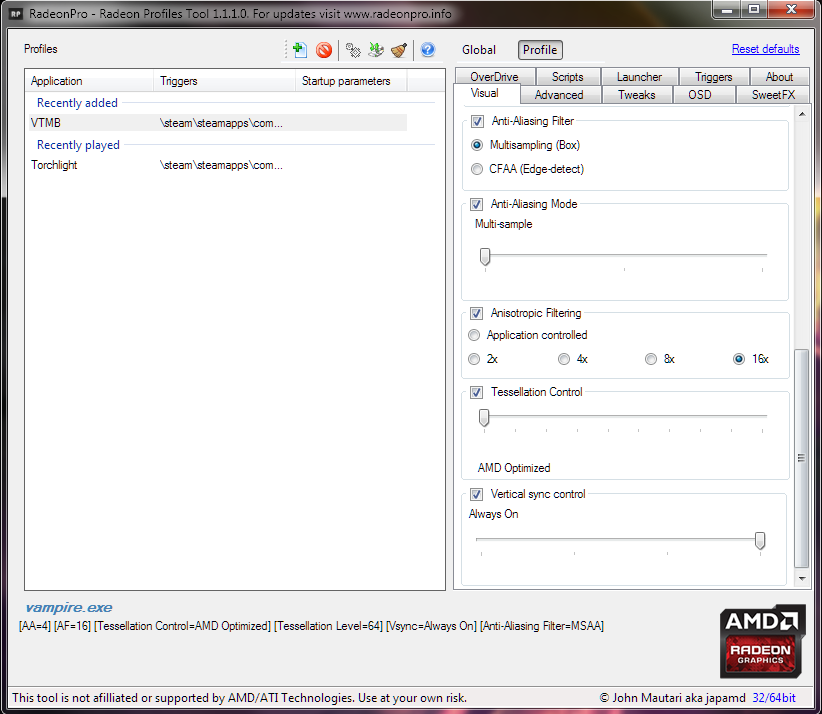Toggle the Anti-Aliasing Mode checkbox

[x=476, y=204]
